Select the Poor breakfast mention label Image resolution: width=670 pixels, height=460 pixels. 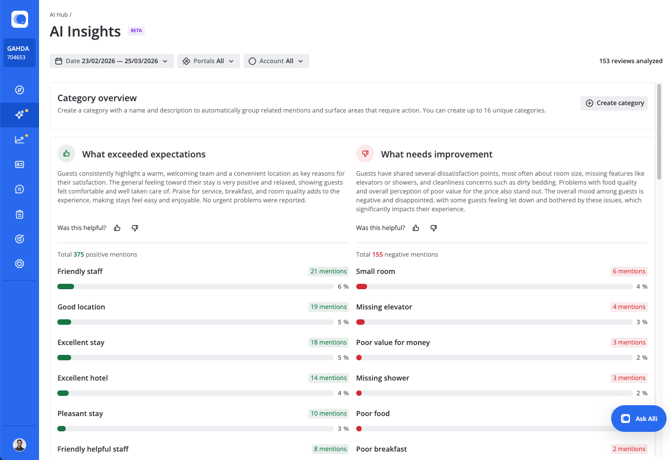point(381,449)
